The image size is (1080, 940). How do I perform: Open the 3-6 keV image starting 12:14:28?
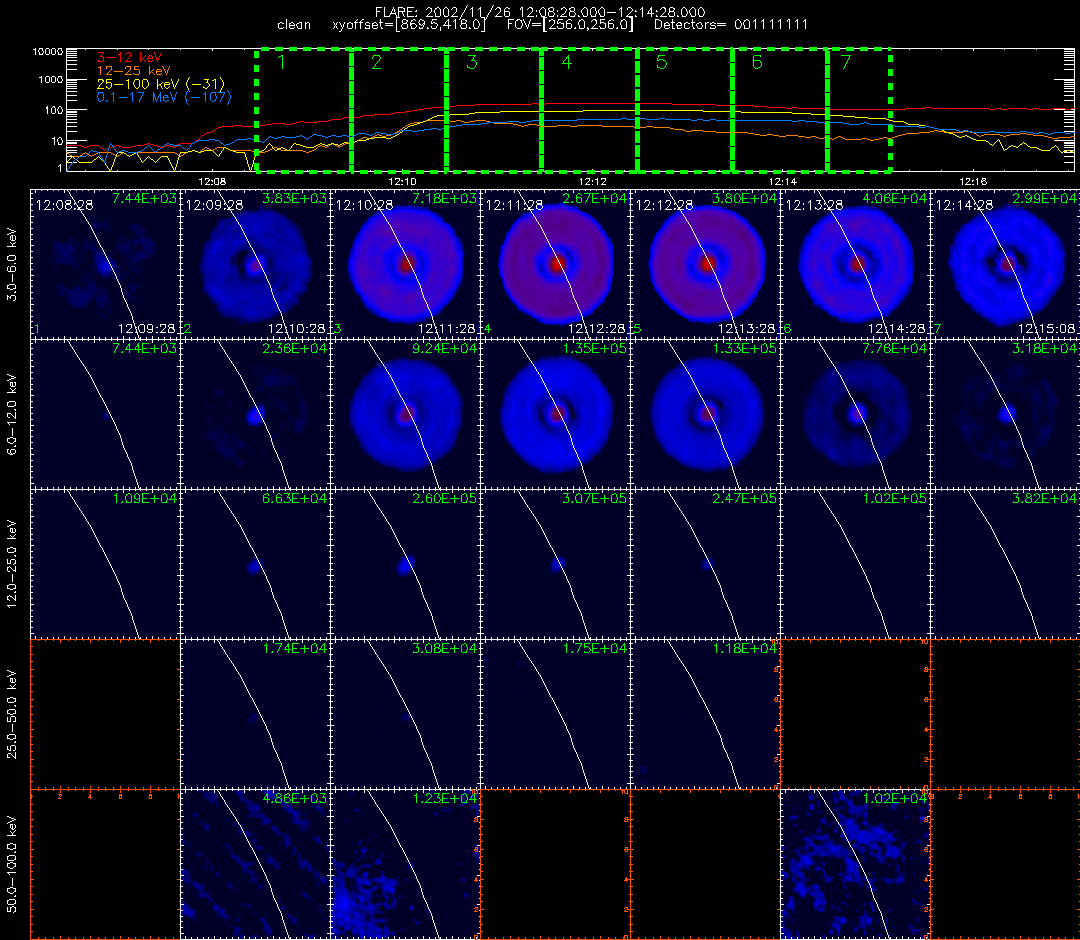coord(1006,264)
